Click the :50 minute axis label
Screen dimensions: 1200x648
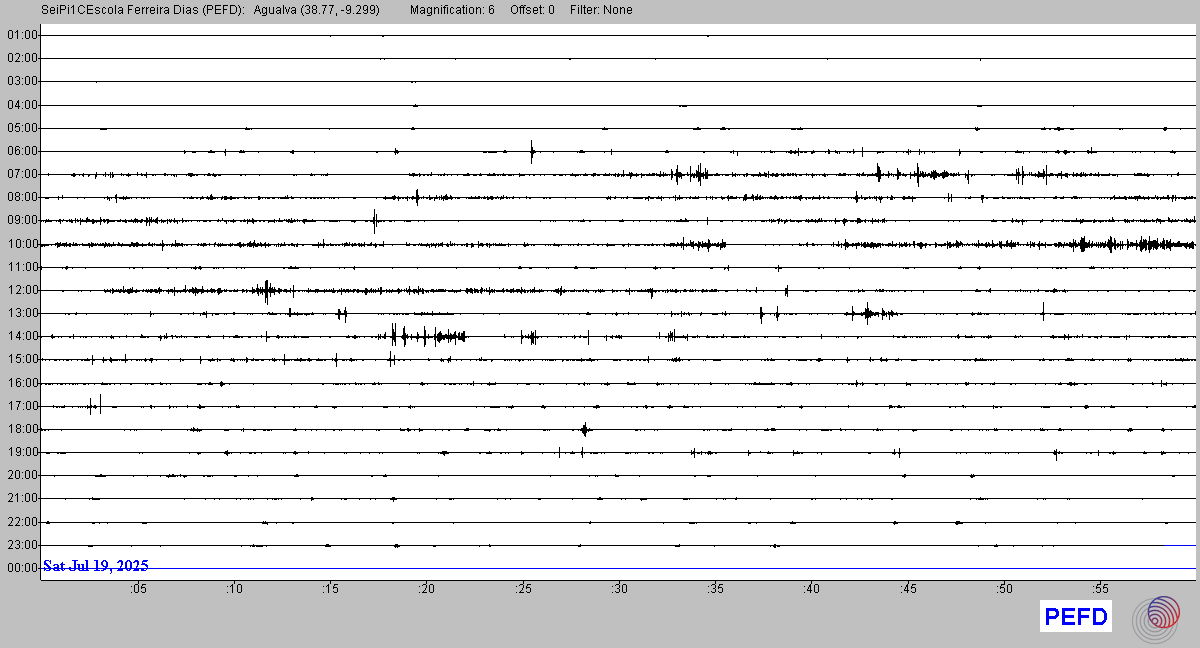pos(1004,589)
